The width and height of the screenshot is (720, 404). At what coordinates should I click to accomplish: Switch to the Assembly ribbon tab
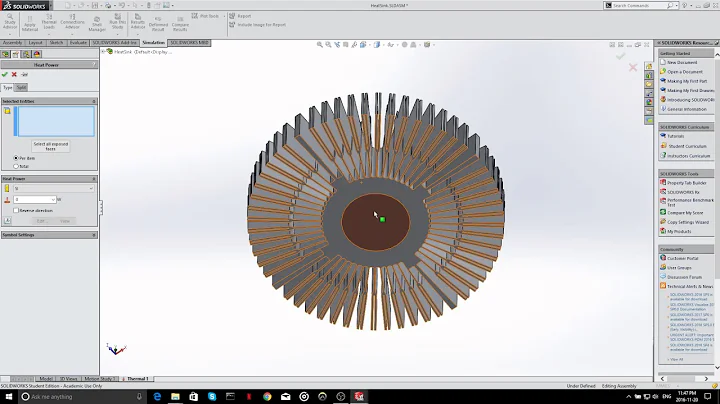pyautogui.click(x=12, y=43)
